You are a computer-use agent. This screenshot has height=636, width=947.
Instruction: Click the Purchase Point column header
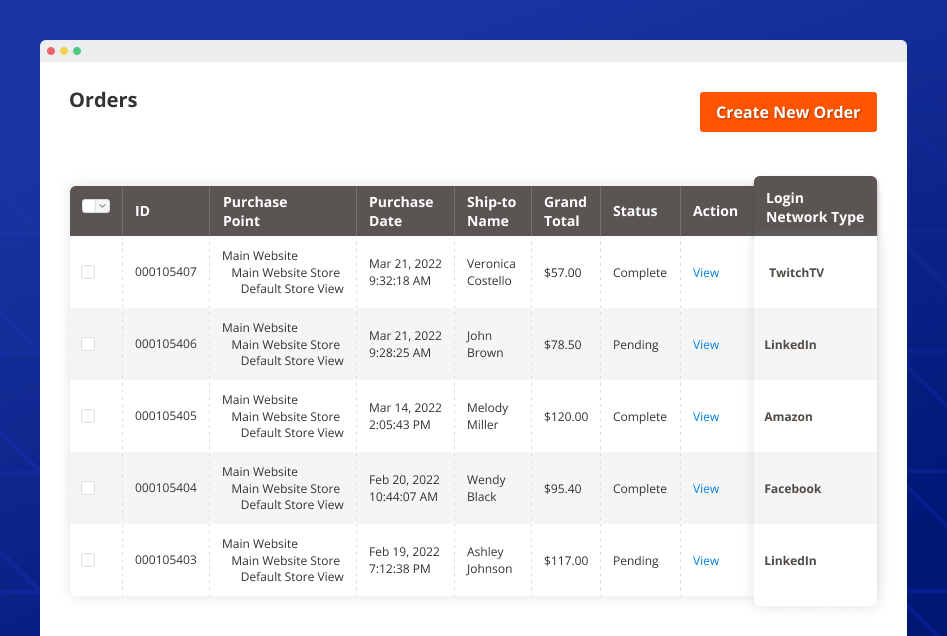(x=255, y=211)
